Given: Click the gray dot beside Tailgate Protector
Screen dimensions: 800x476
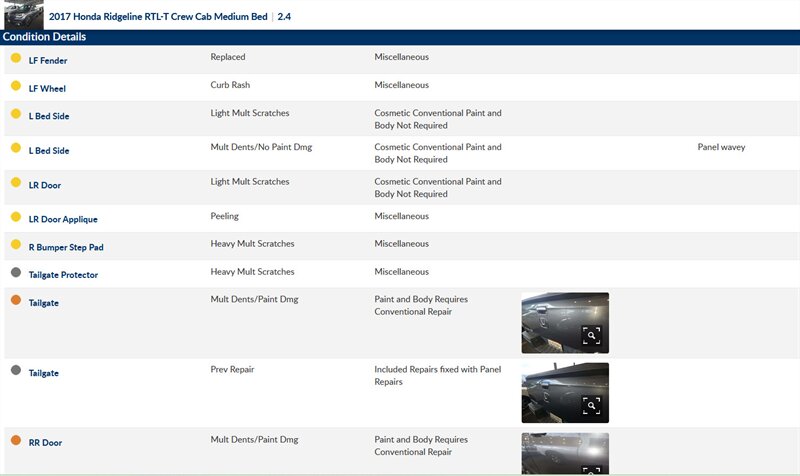Looking at the screenshot, I should click(x=16, y=273).
